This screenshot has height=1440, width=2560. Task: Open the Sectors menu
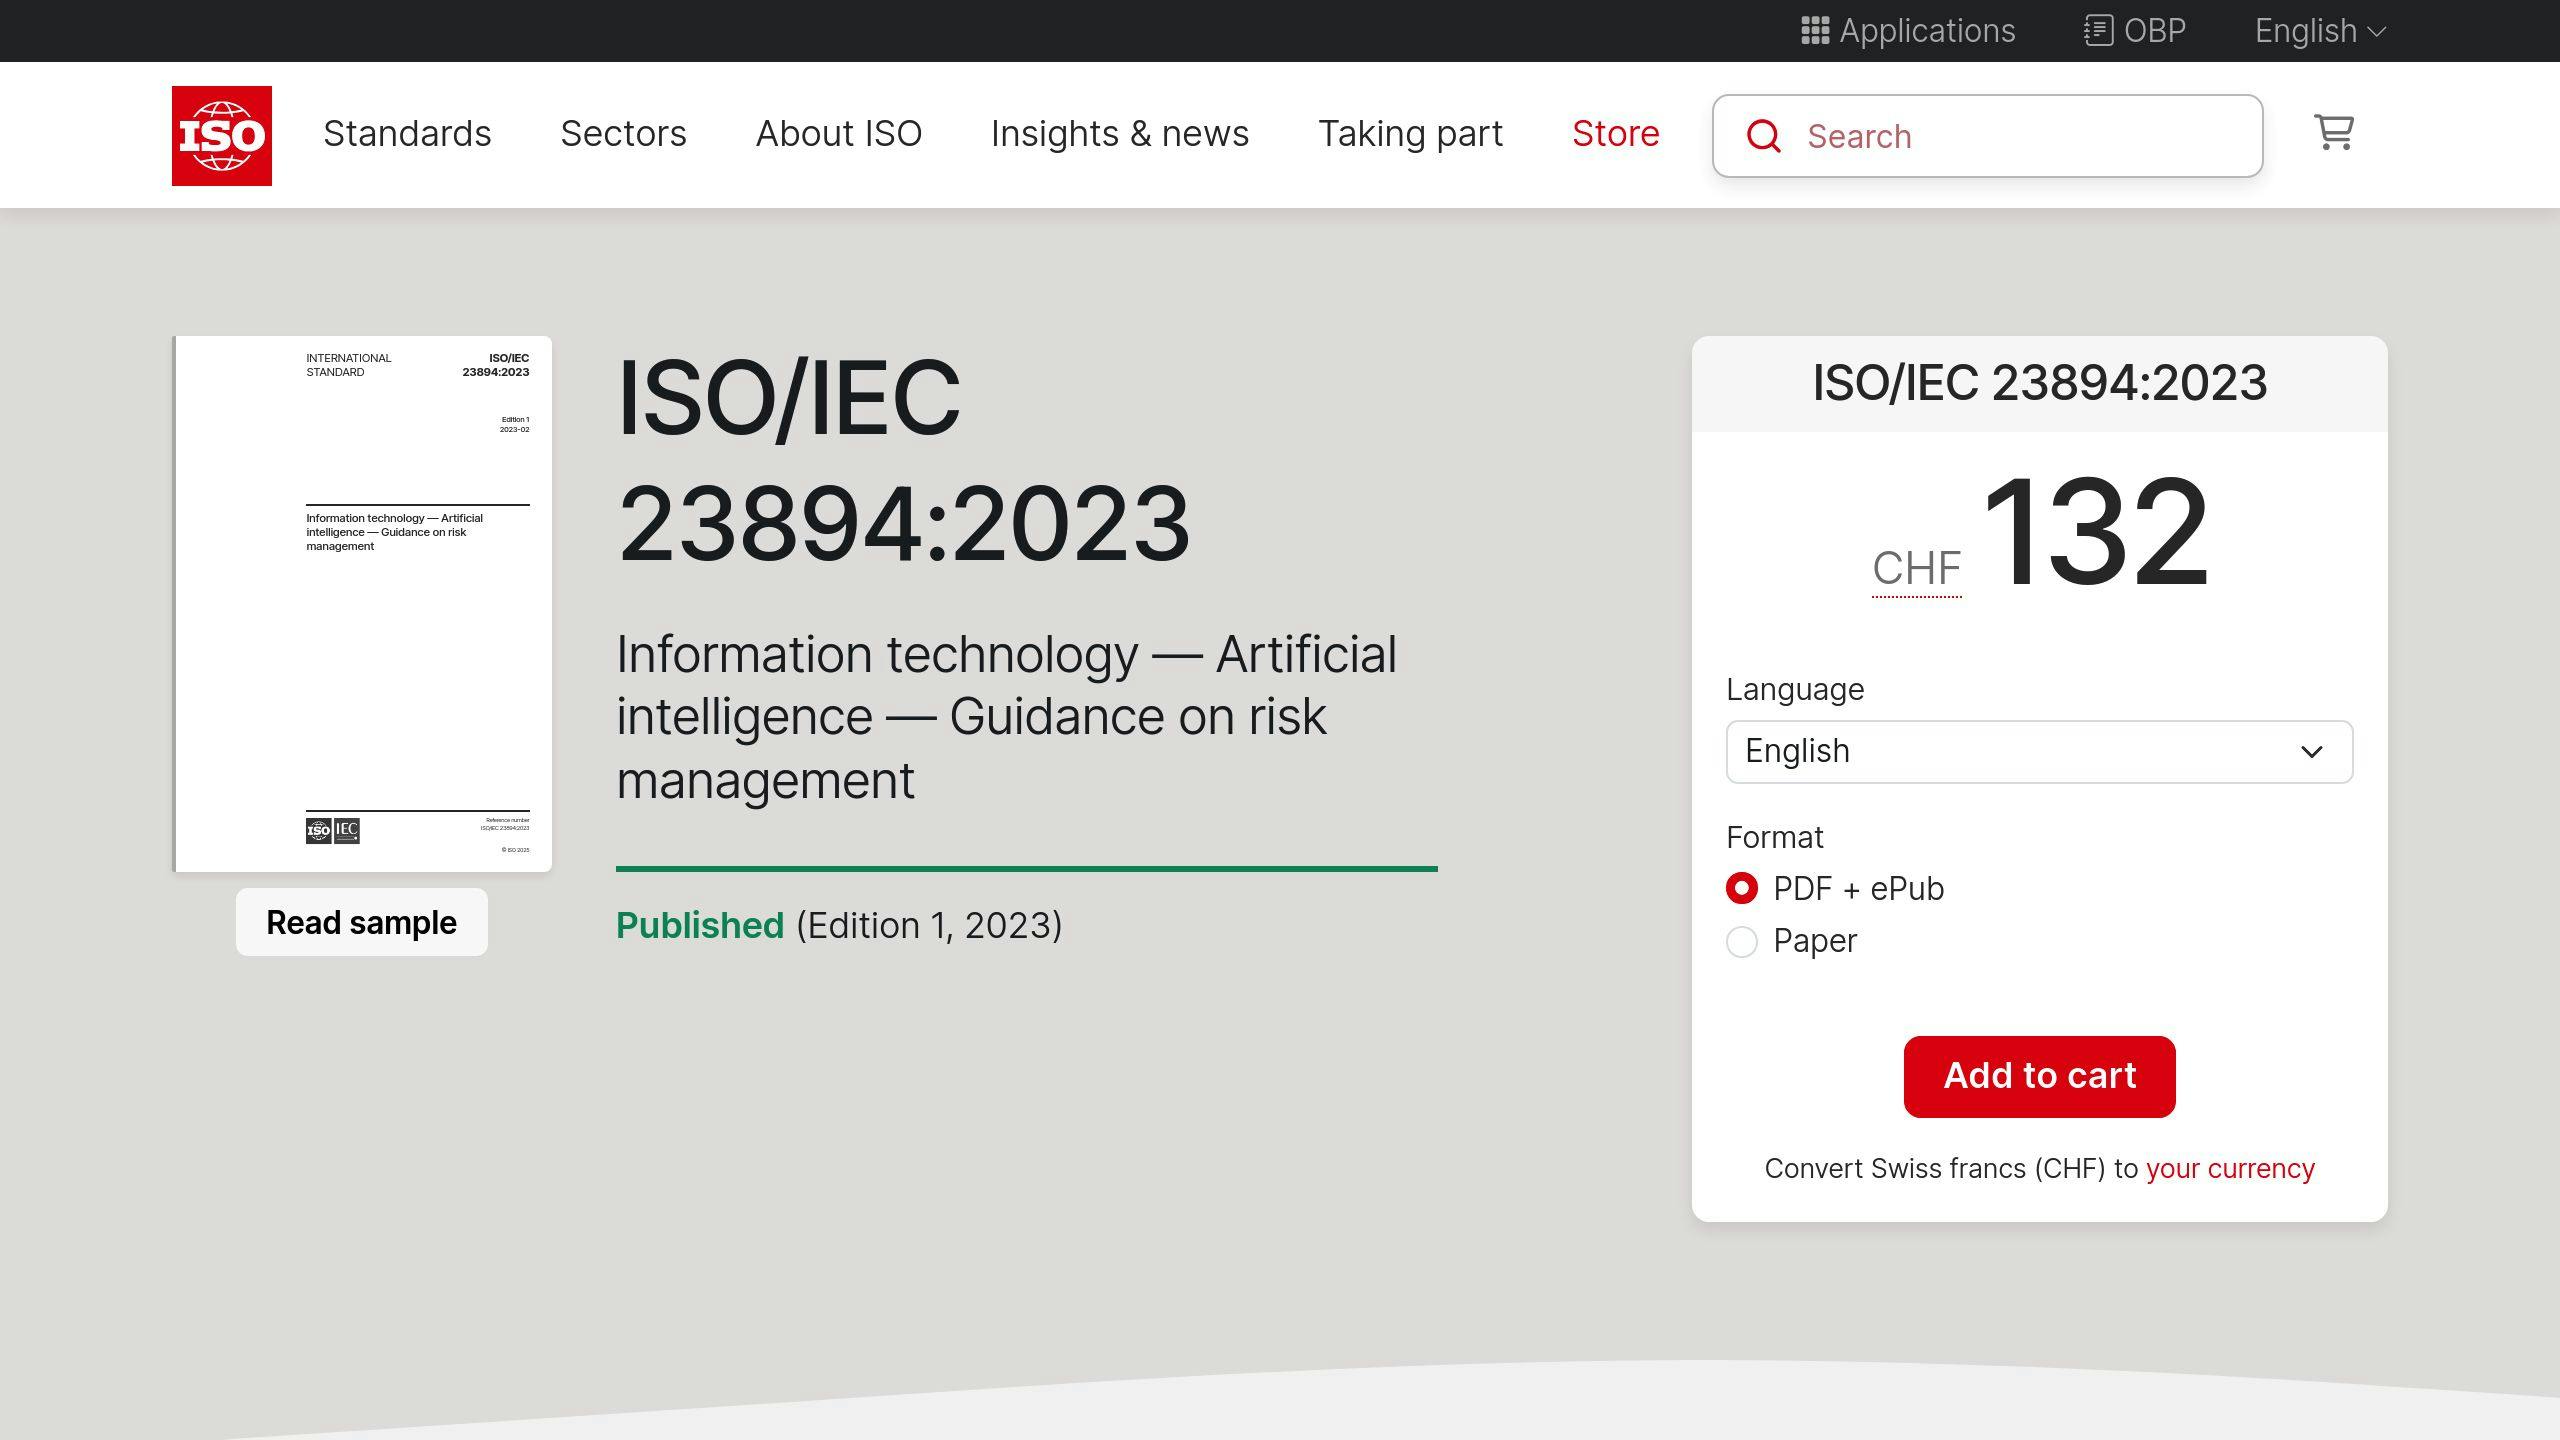(x=623, y=134)
